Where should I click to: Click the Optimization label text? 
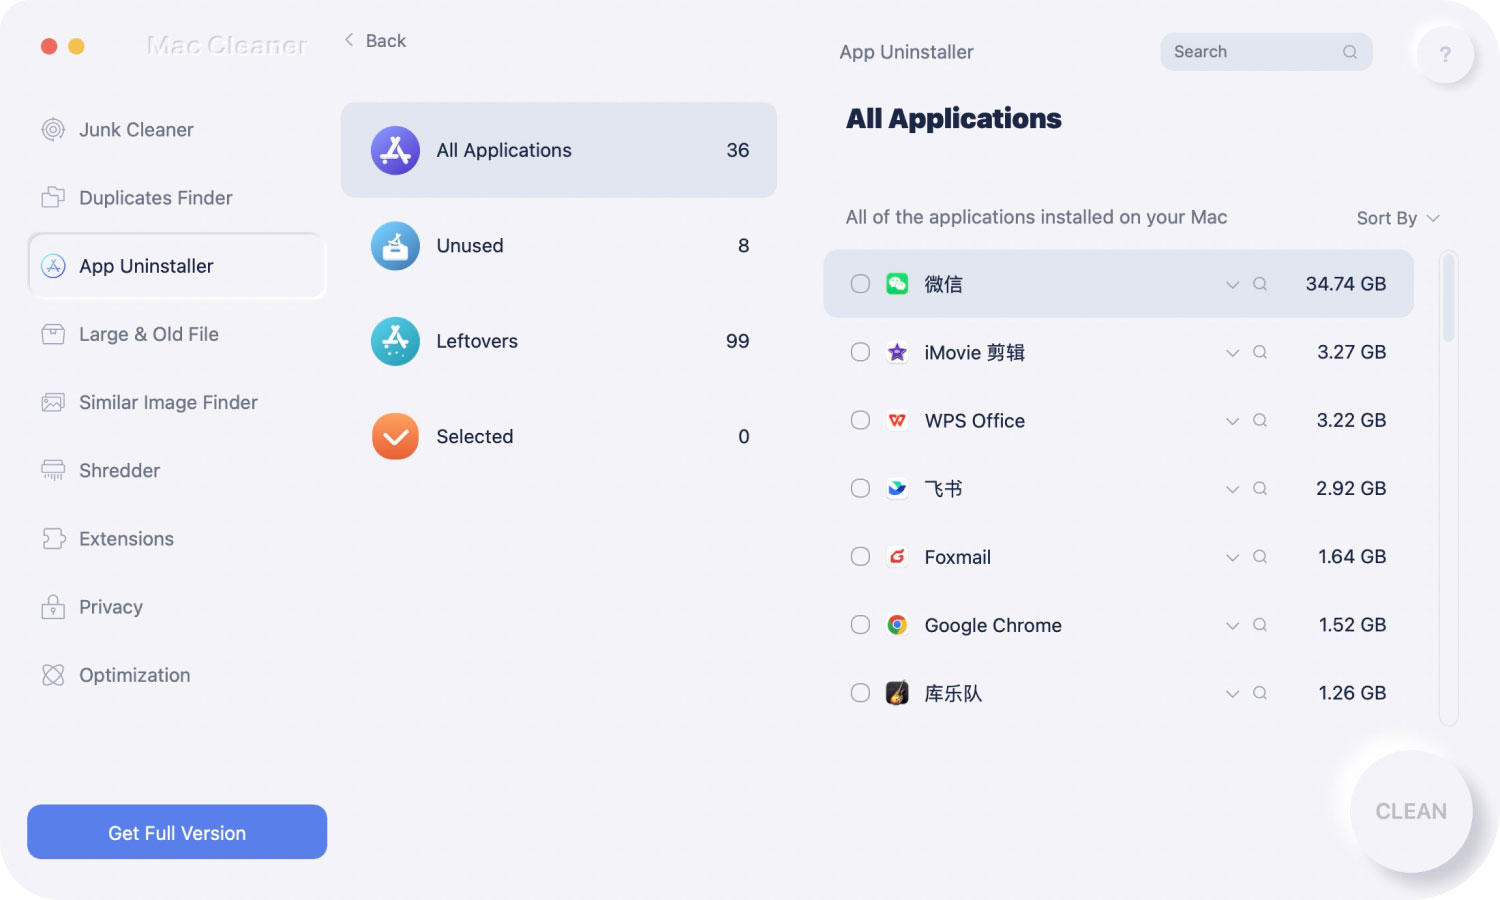135,675
